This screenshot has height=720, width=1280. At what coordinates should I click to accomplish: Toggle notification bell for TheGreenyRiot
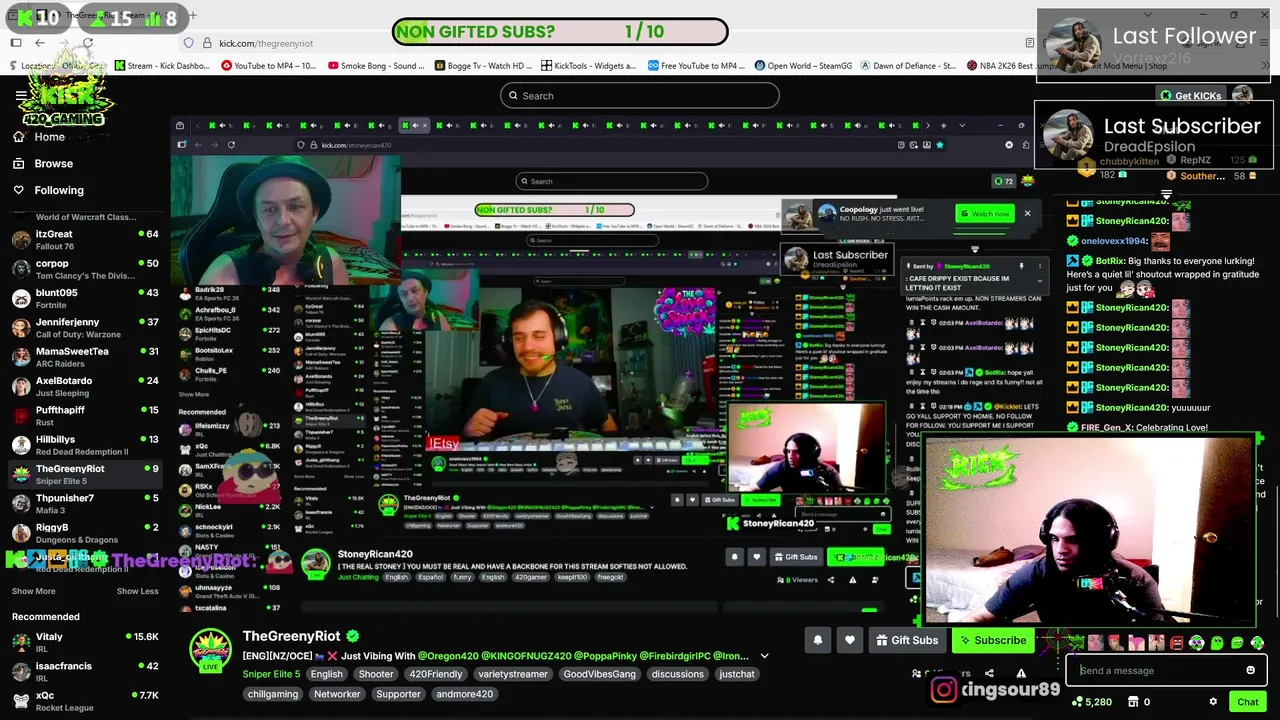[818, 640]
